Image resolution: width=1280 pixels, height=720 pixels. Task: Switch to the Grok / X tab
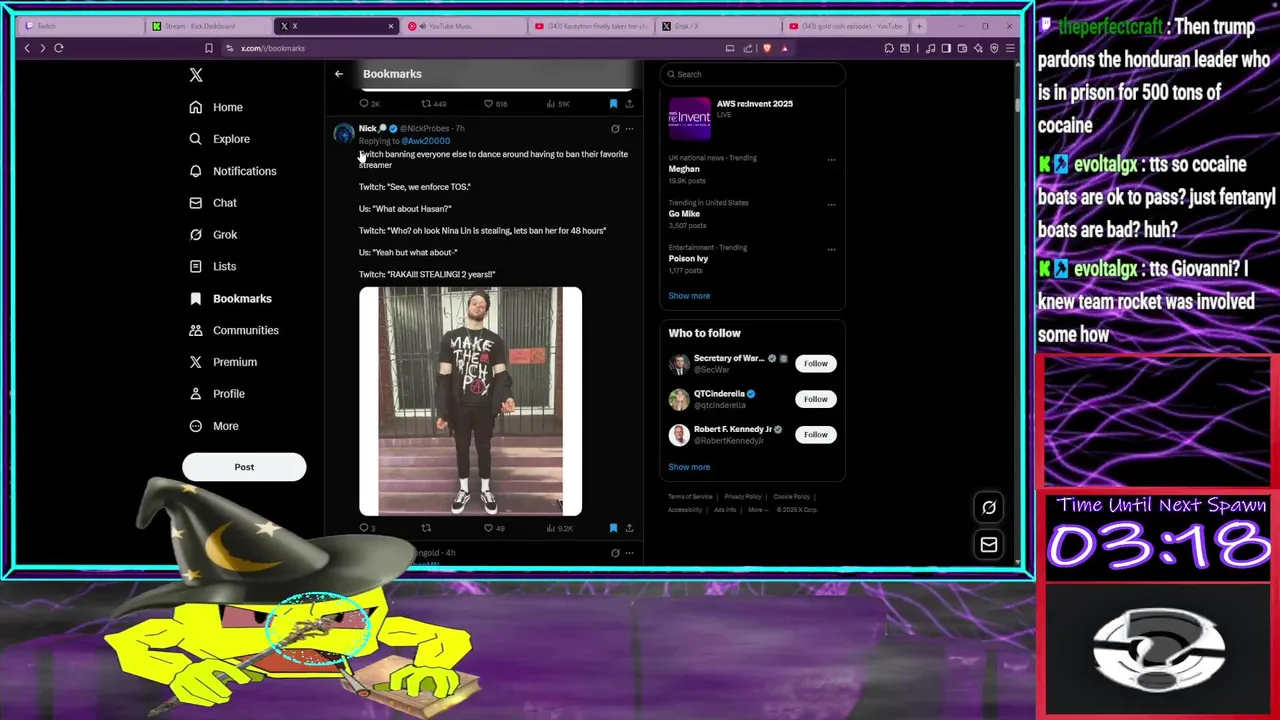click(716, 26)
